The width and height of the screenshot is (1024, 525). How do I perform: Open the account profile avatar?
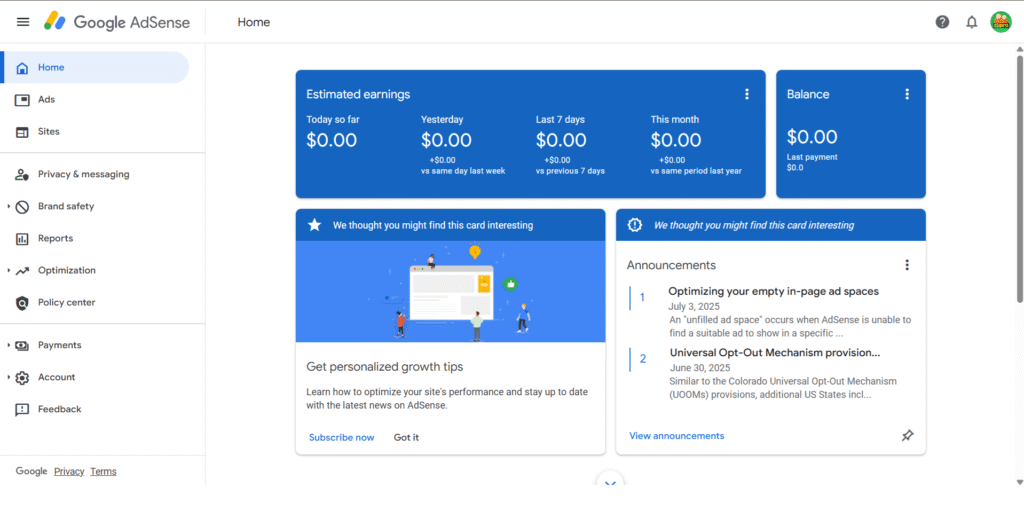(x=1000, y=22)
